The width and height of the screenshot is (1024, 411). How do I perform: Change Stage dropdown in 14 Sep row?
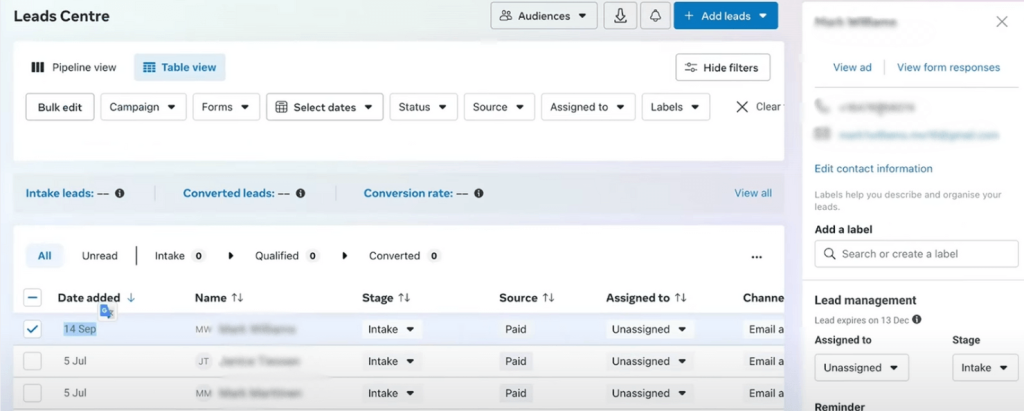(392, 329)
